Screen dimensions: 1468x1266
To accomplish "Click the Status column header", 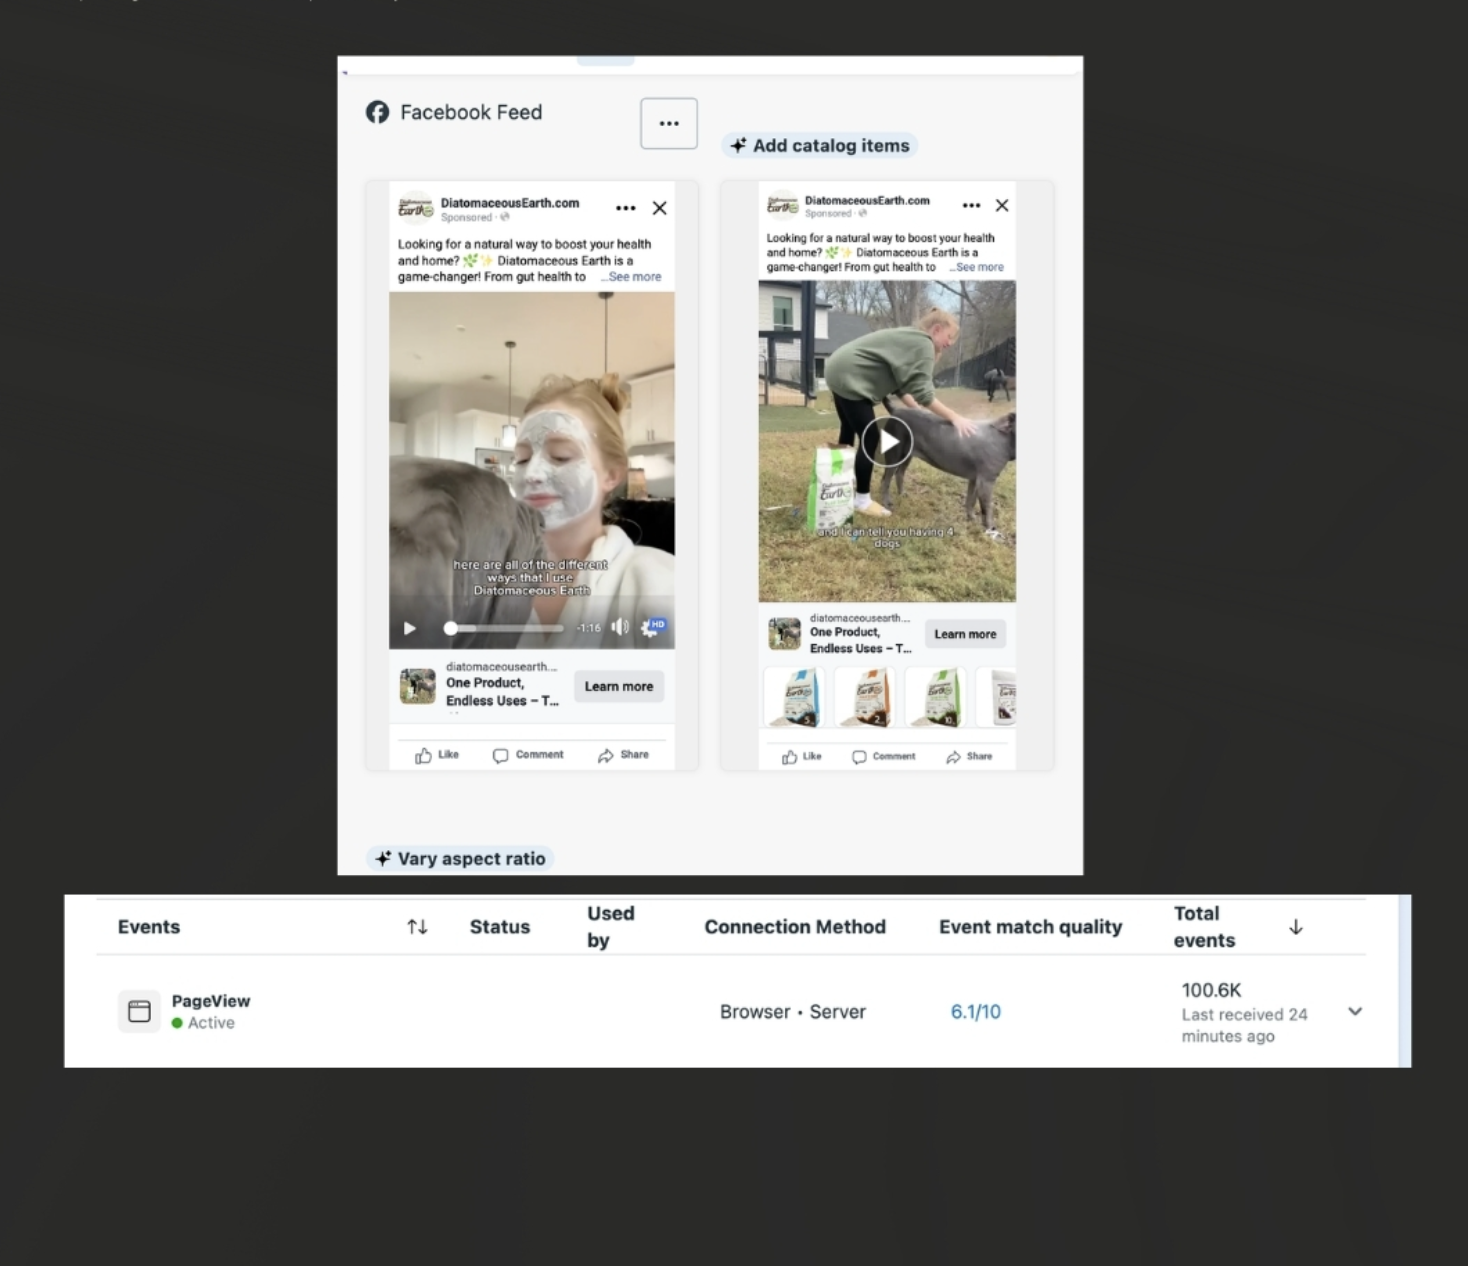I will click(500, 927).
